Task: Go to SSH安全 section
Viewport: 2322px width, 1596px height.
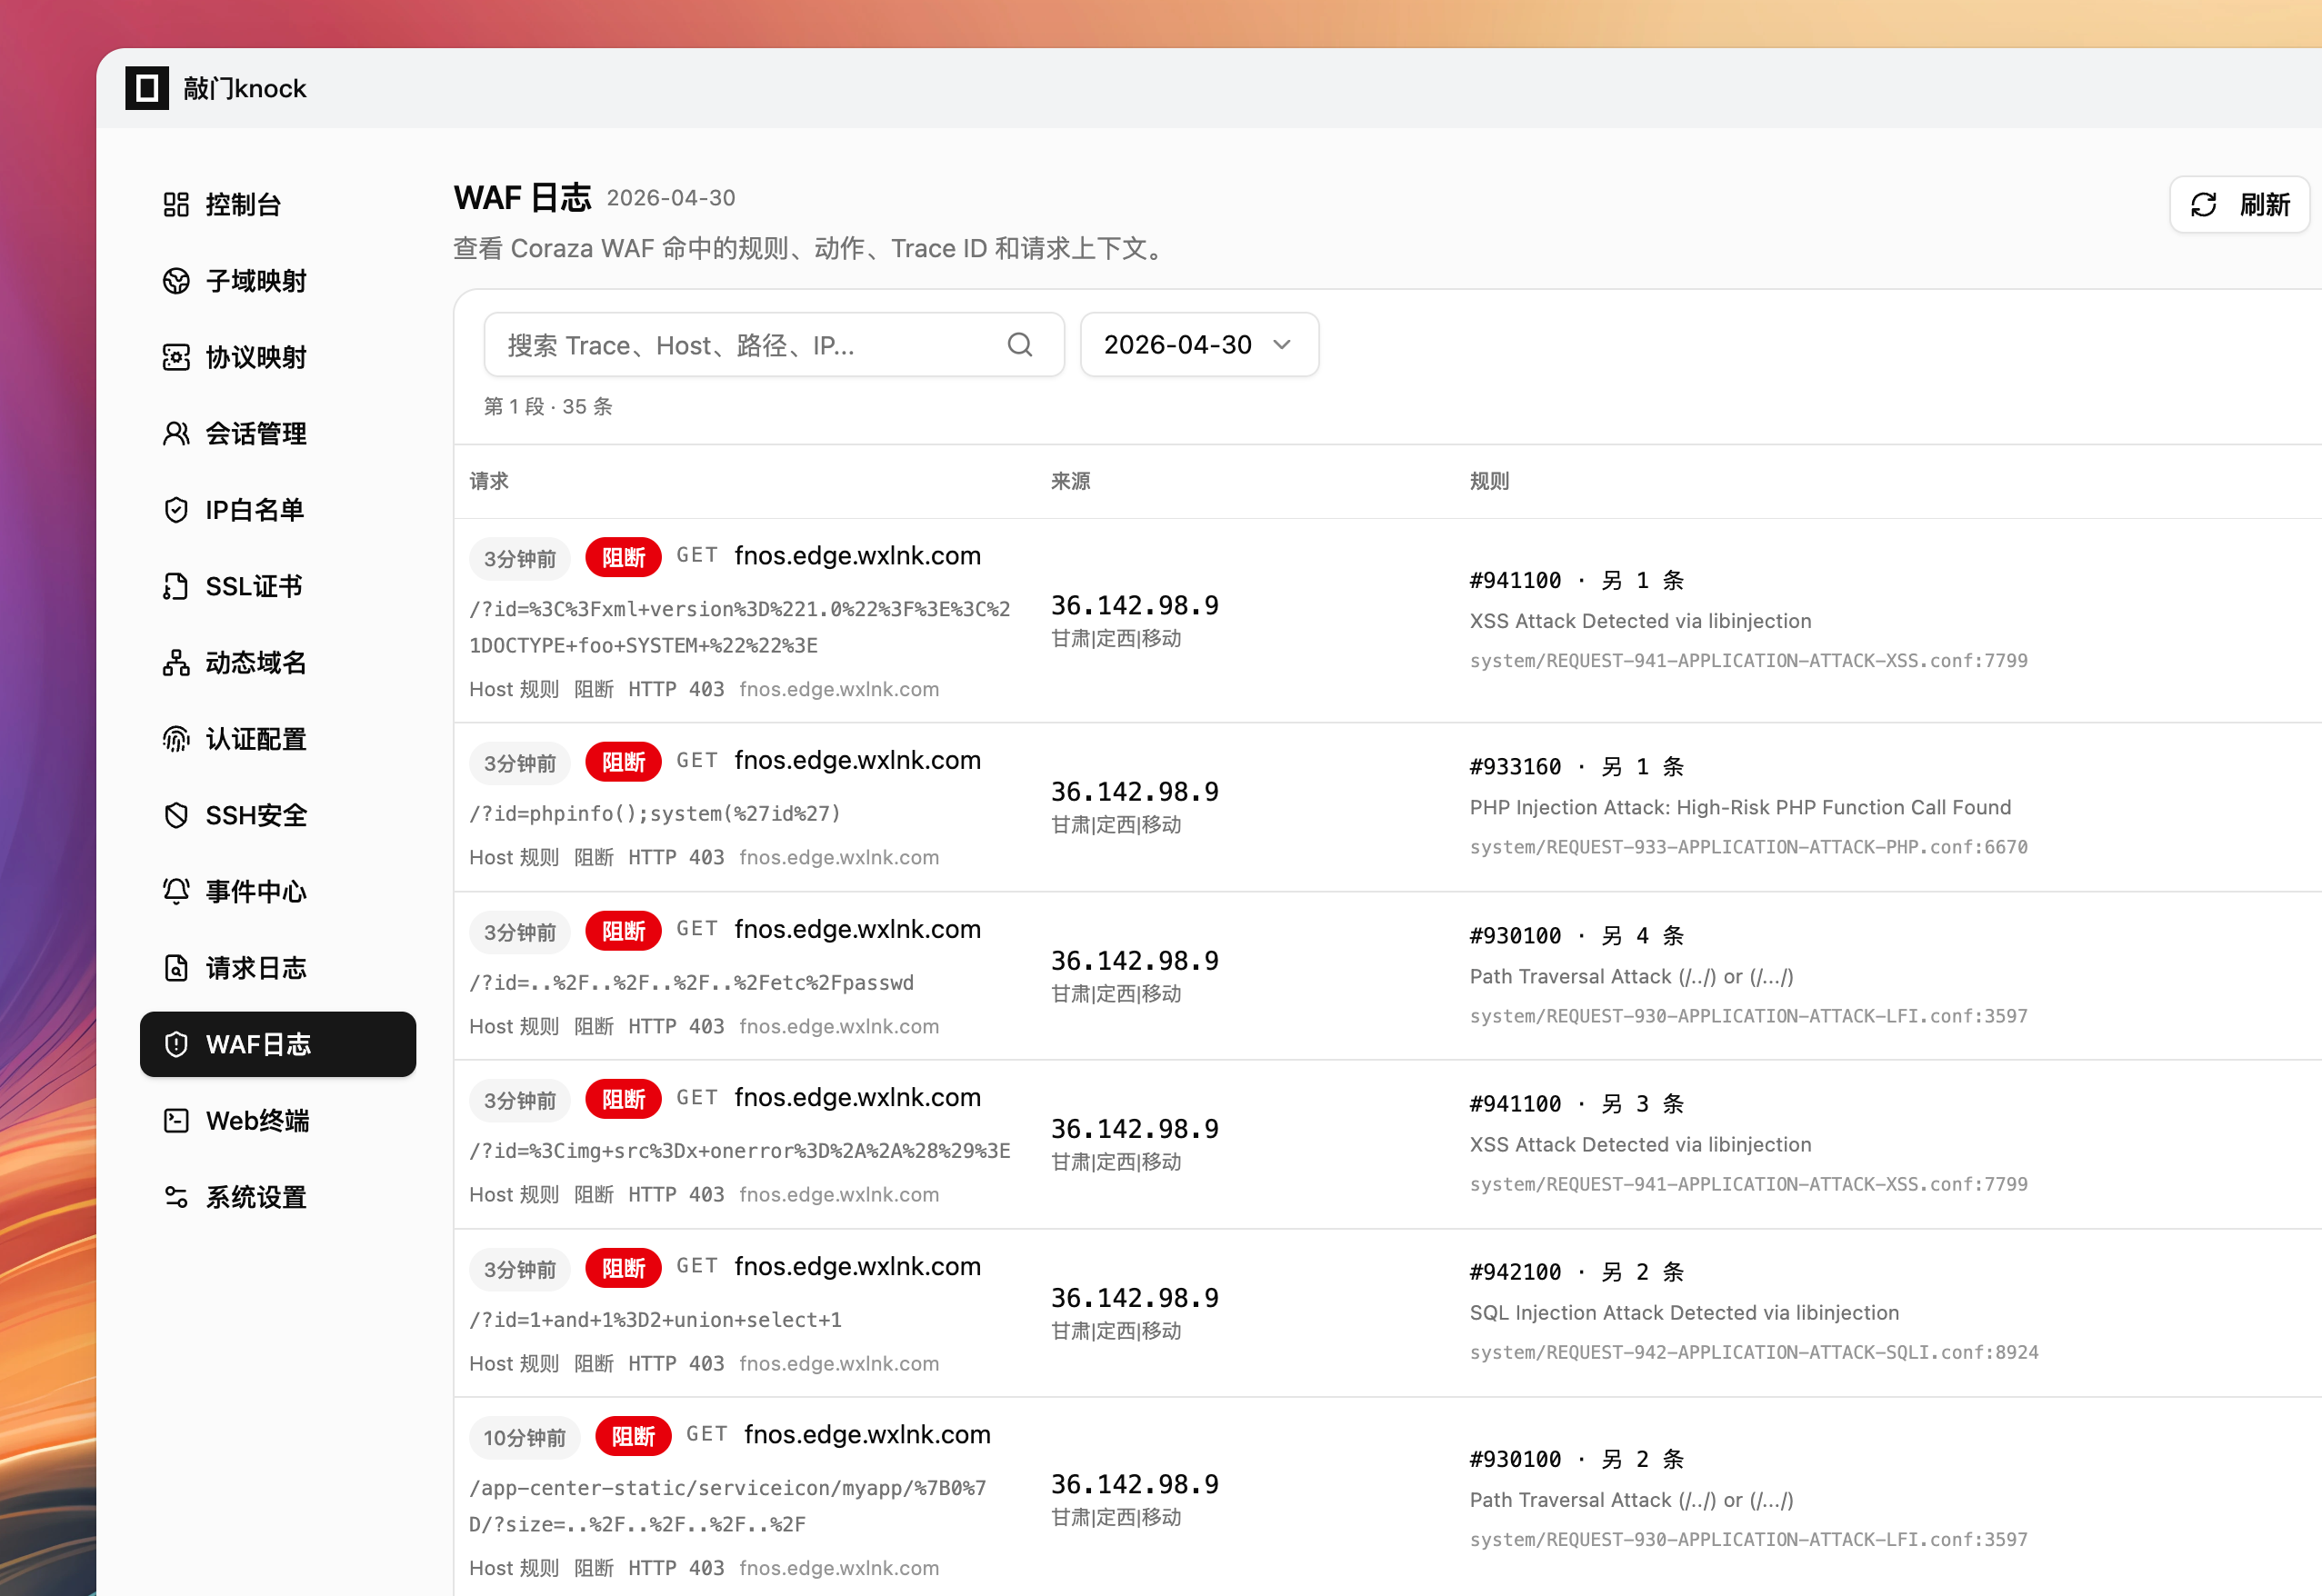Action: click(278, 815)
